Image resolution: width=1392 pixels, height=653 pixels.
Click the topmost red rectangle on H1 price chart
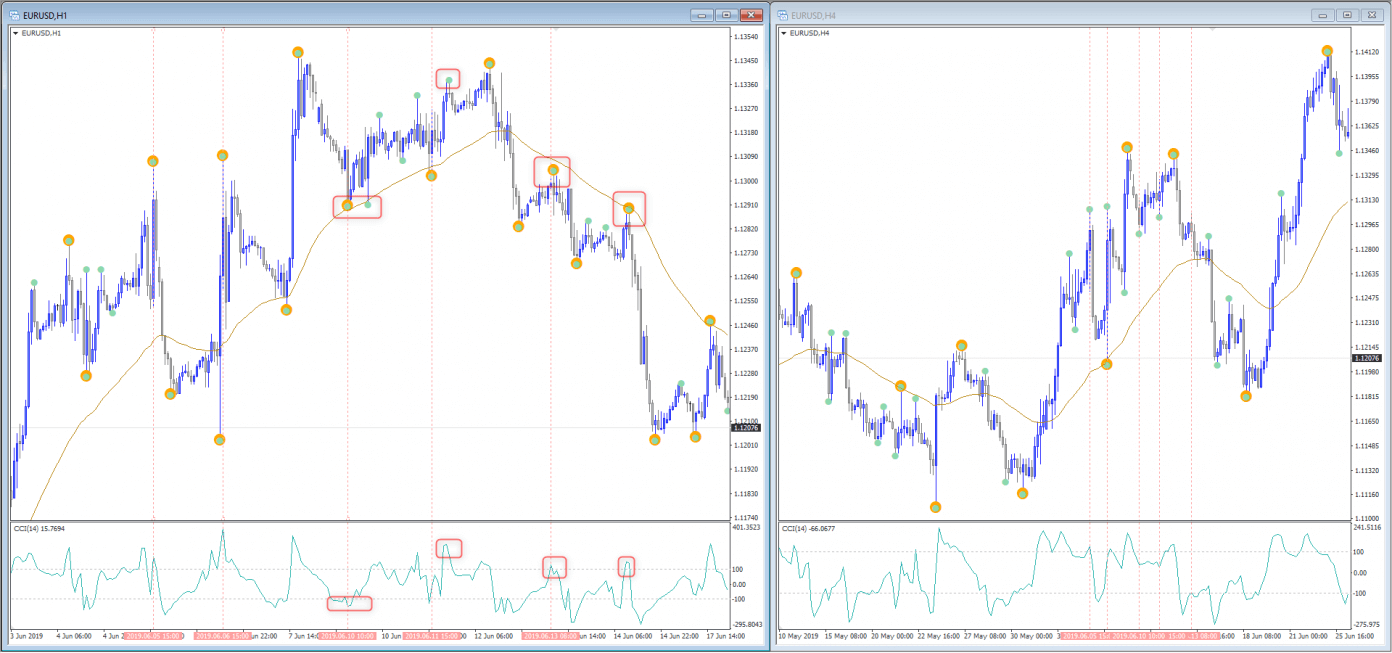coord(448,78)
